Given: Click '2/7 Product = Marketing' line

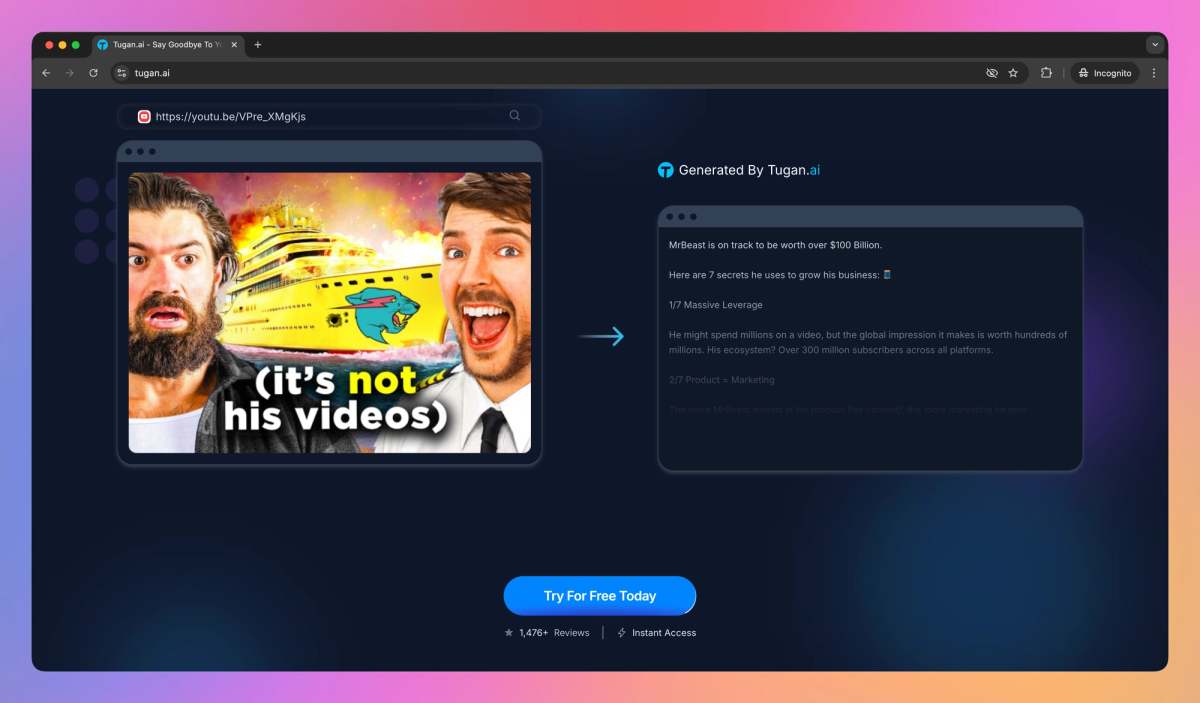Looking at the screenshot, I should pyautogui.click(x=722, y=380).
